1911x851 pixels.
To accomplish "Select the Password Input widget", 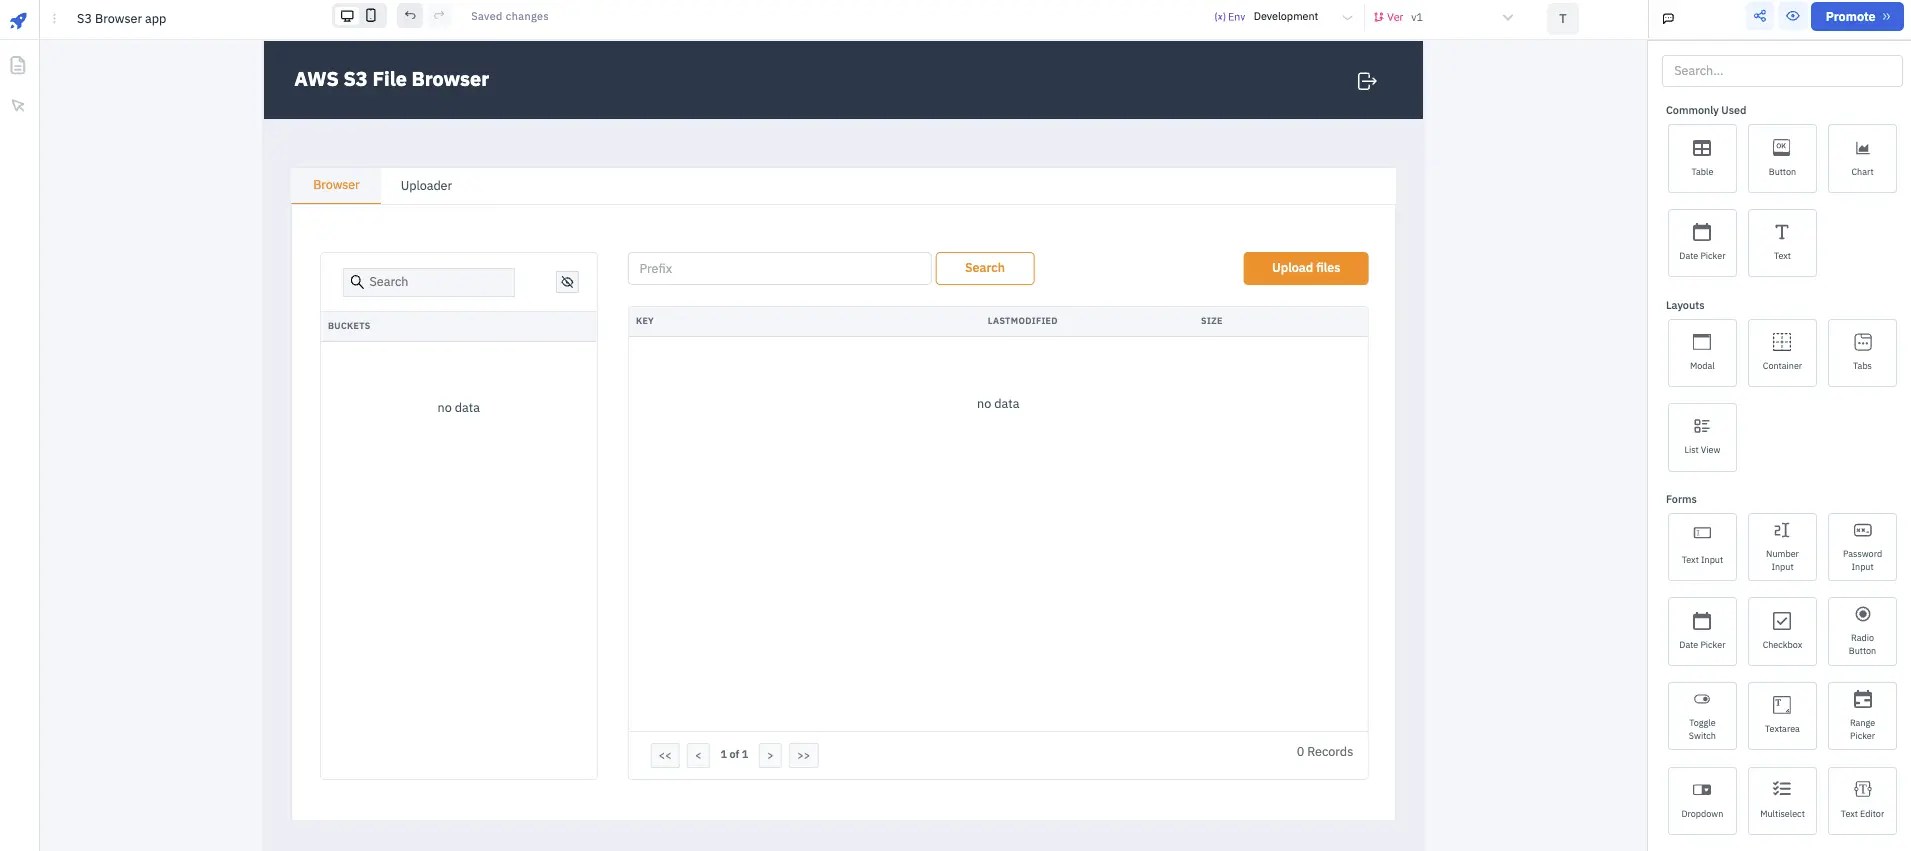I will pos(1862,547).
